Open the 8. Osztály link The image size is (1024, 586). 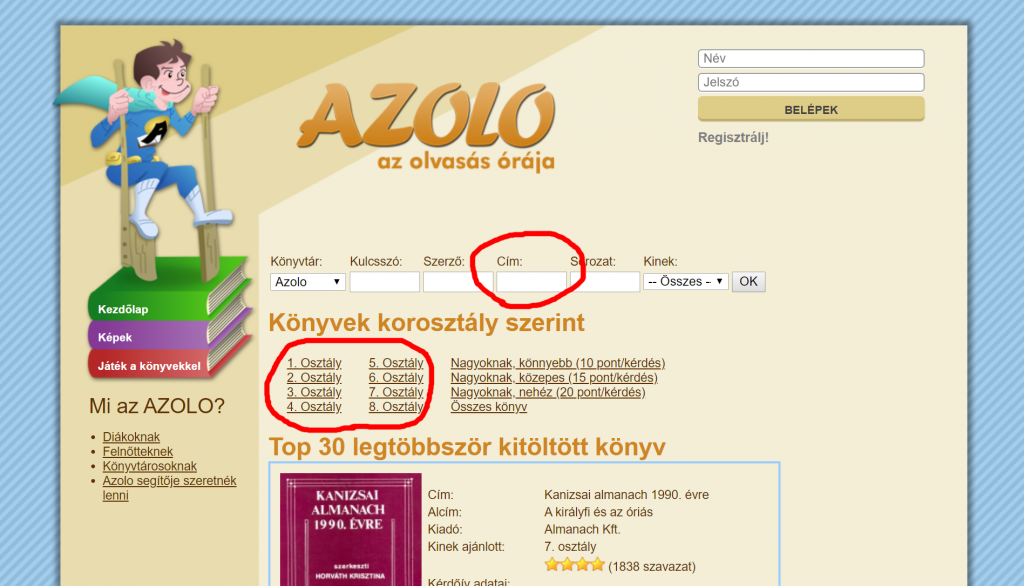396,406
